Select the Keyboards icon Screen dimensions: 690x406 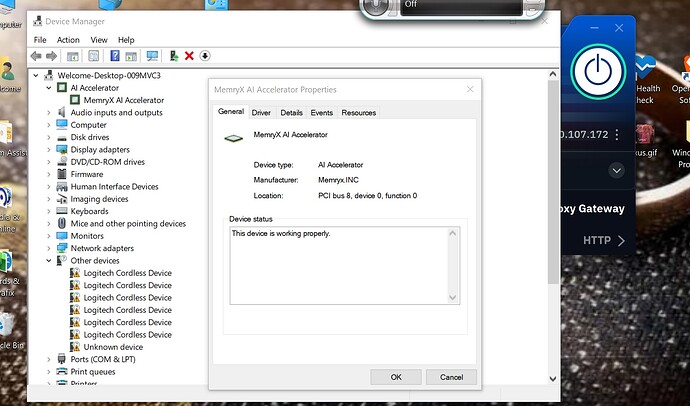click(62, 211)
